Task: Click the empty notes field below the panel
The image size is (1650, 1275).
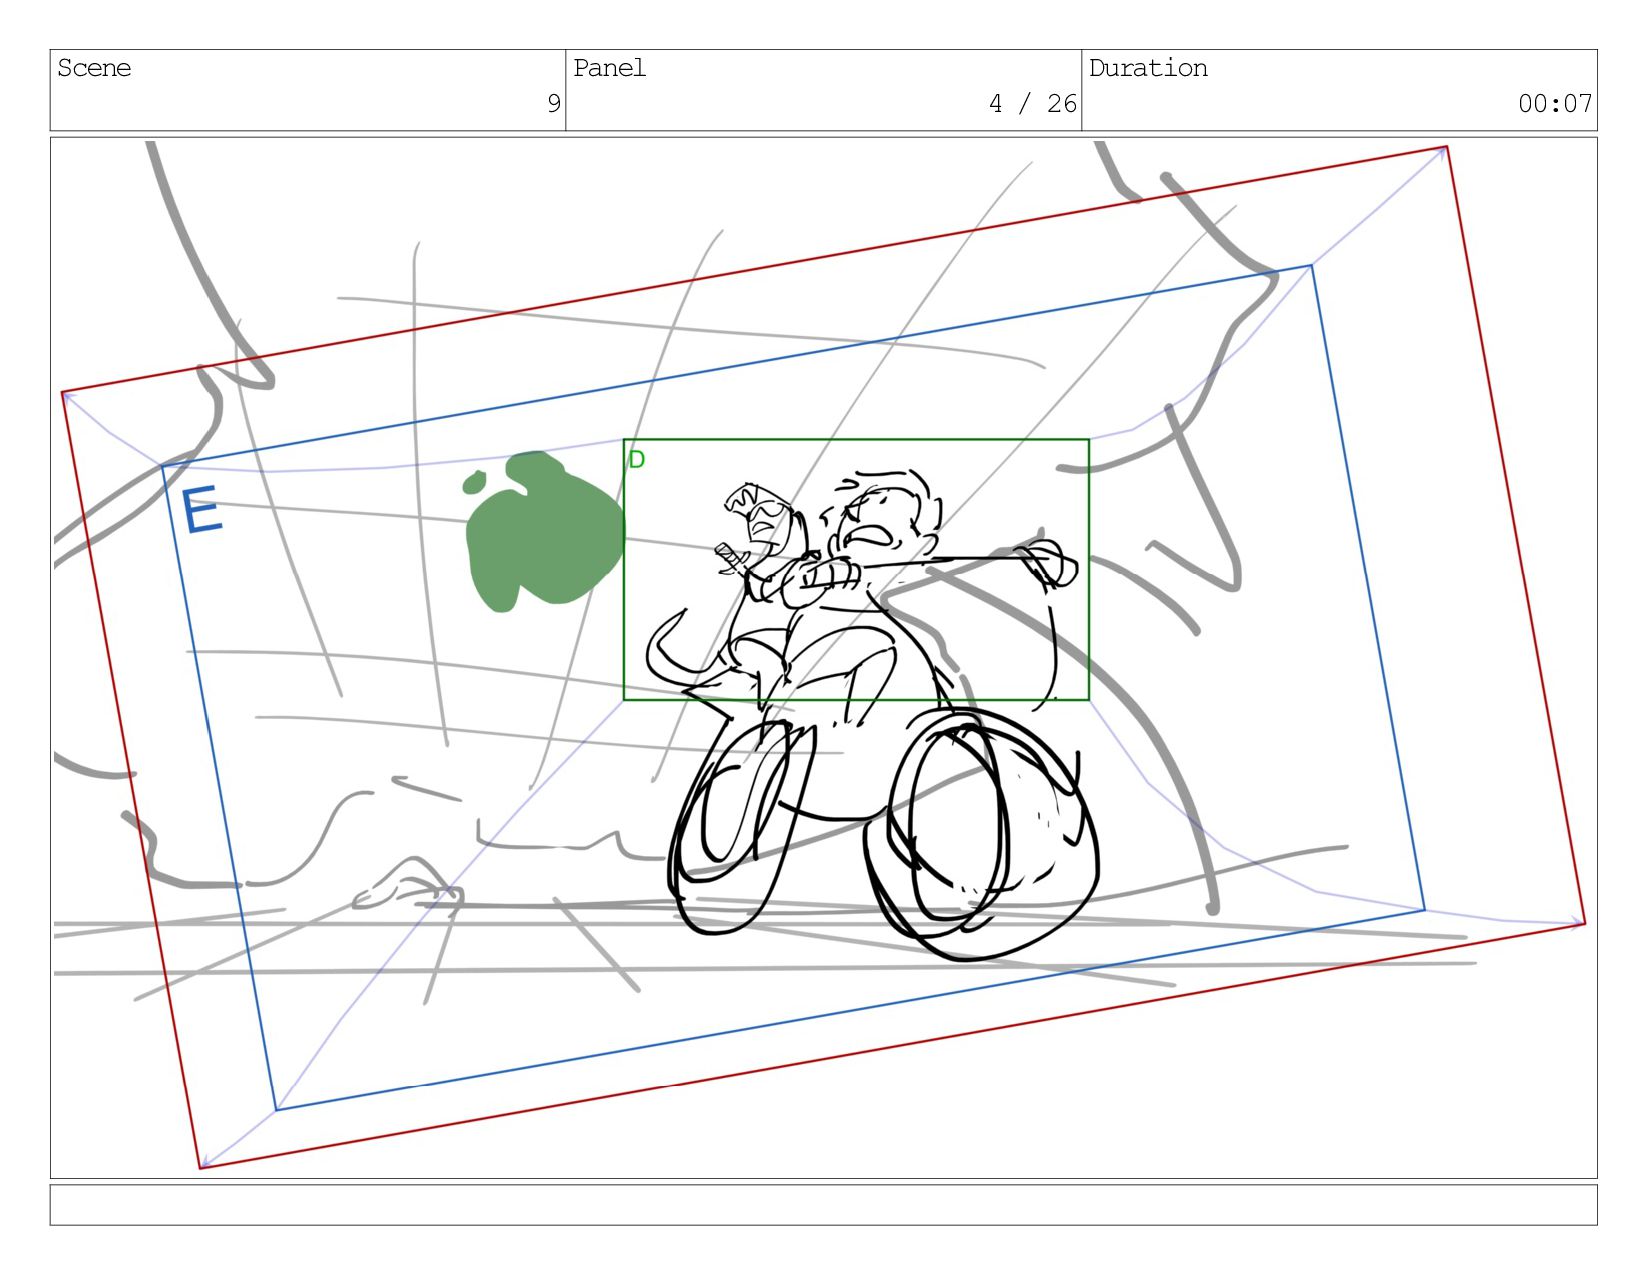Action: 824,1205
